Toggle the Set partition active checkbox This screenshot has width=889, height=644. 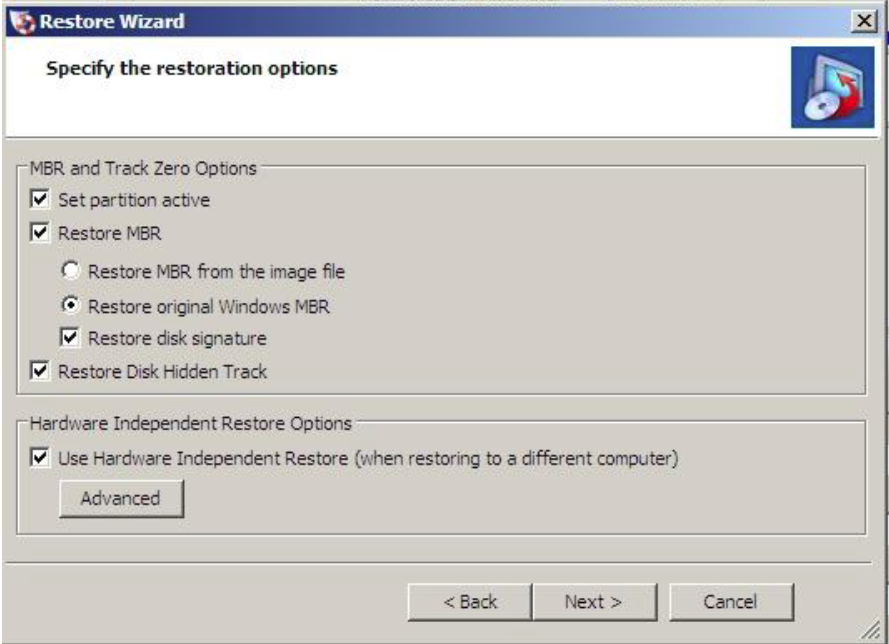[40, 199]
